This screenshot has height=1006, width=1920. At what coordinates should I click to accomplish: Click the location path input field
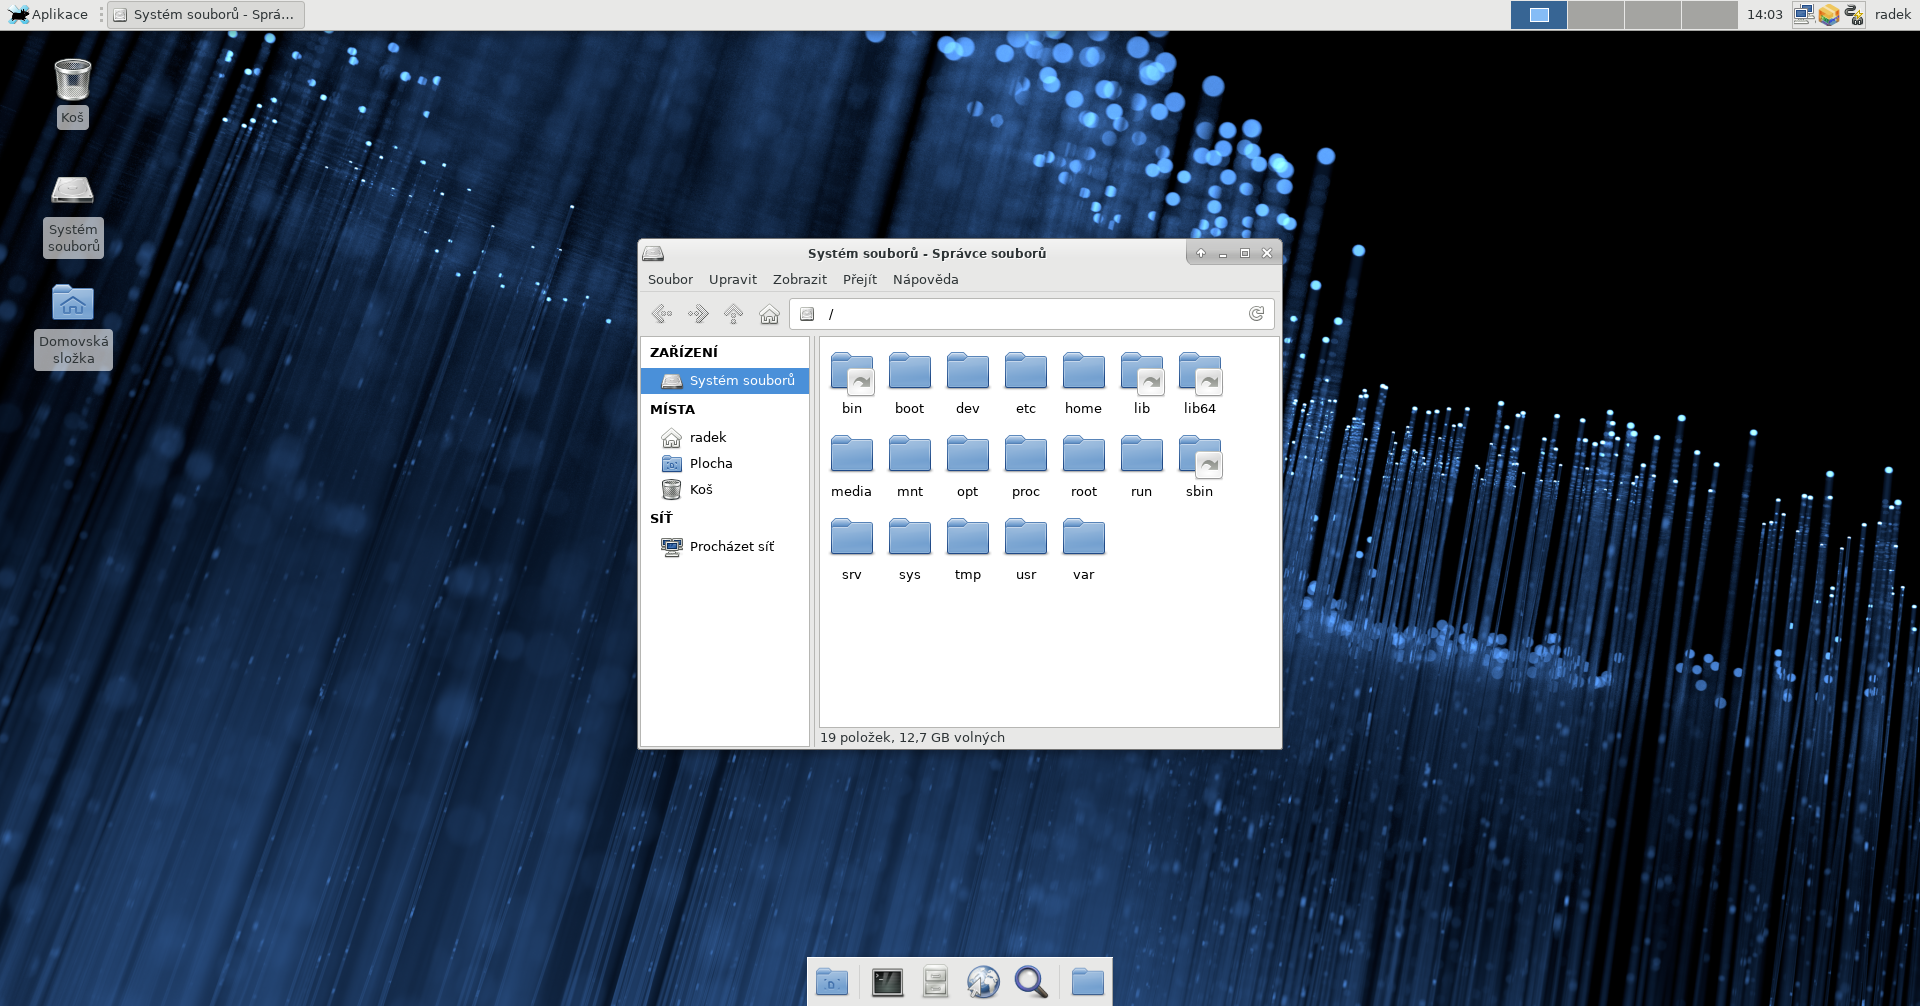[x=1030, y=314]
